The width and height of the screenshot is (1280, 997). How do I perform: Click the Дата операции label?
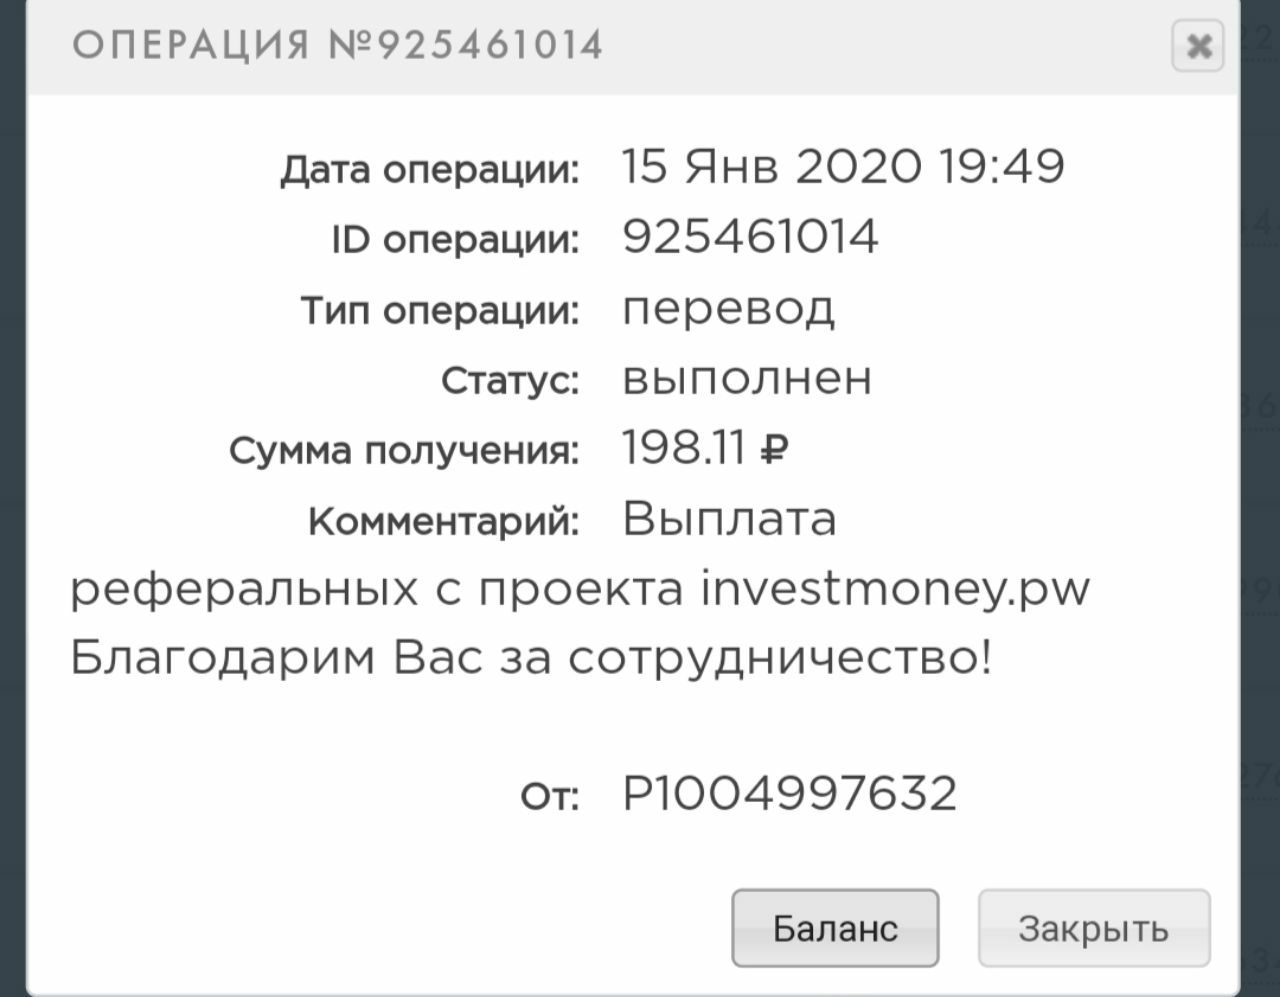coord(429,170)
